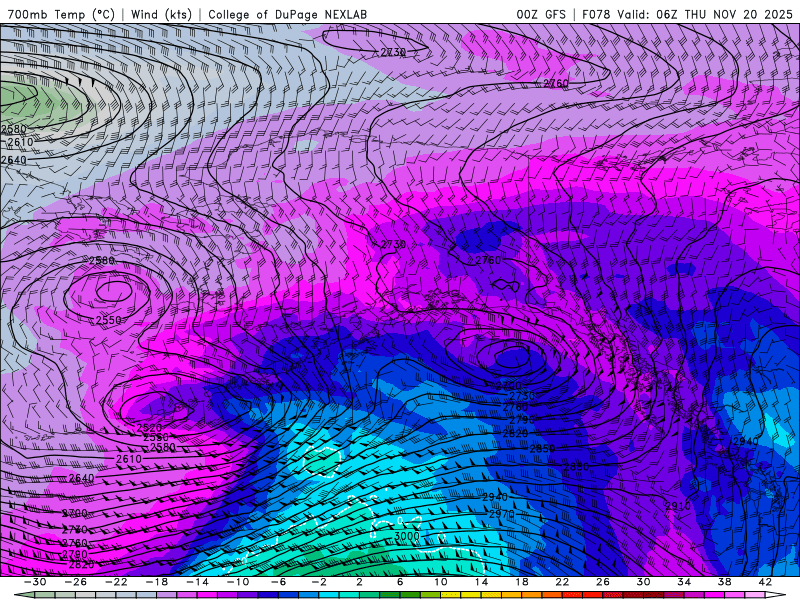Click the color scale label 38
800x600 pixels.
724,582
